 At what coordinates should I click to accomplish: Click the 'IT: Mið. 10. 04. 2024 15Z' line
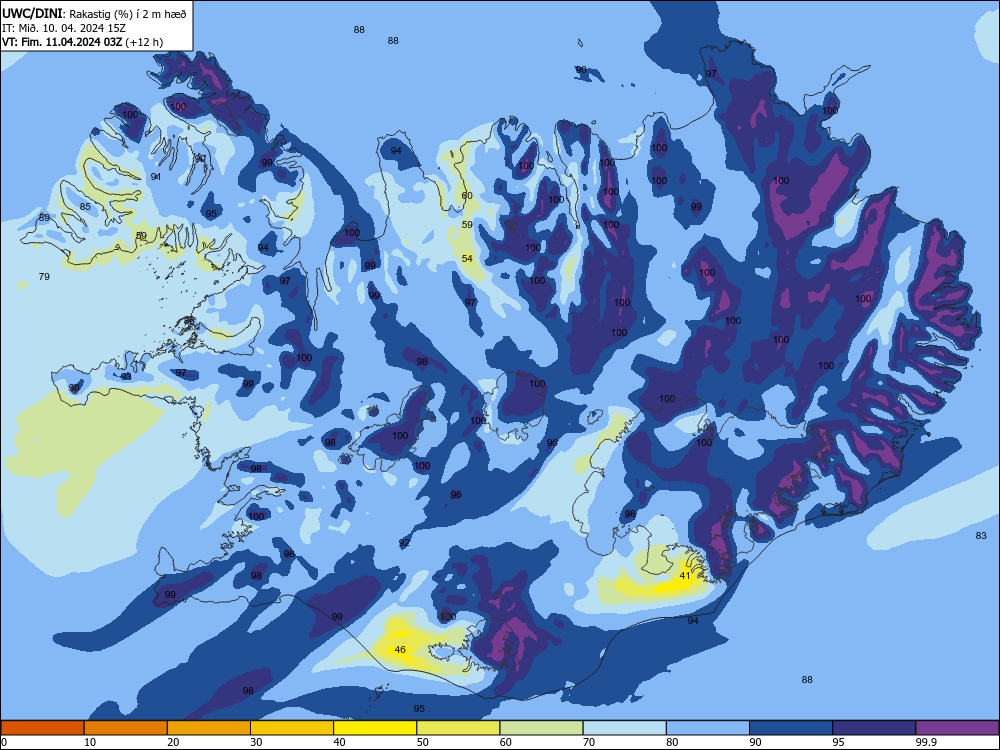coord(64,28)
